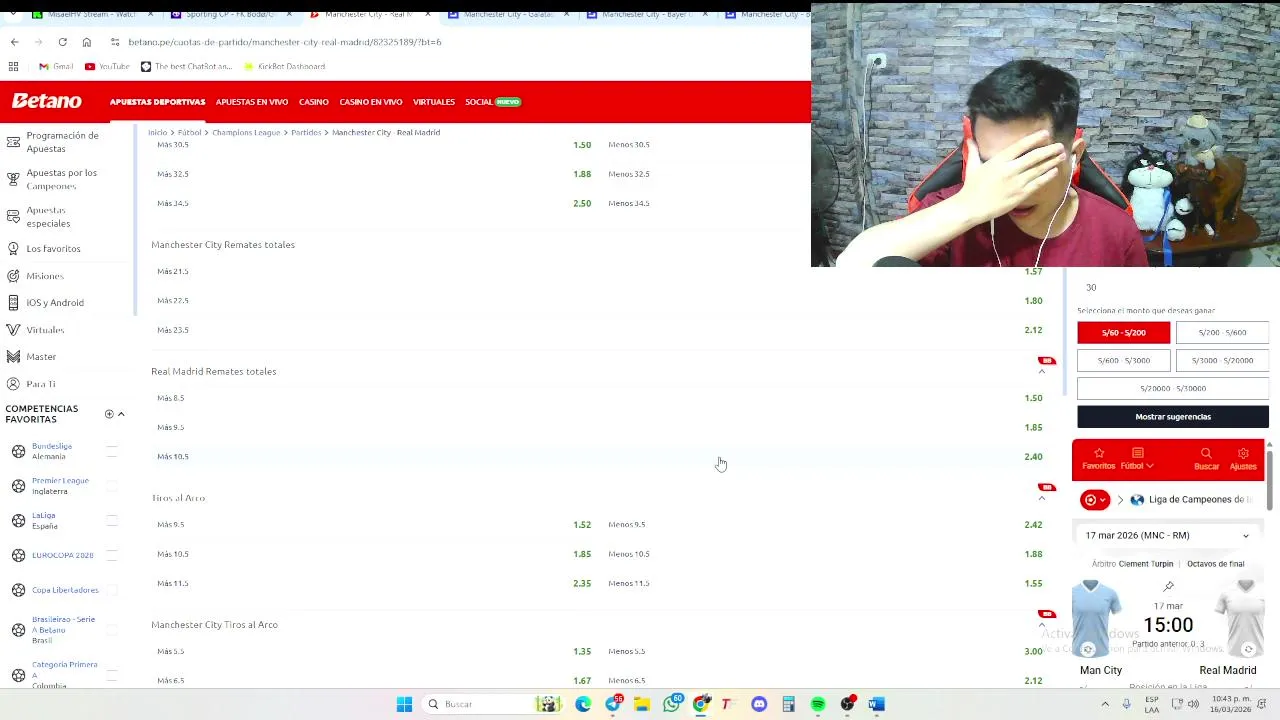The width and height of the screenshot is (1280, 720).
Task: Open Casino en Vivo tab
Action: point(371,102)
